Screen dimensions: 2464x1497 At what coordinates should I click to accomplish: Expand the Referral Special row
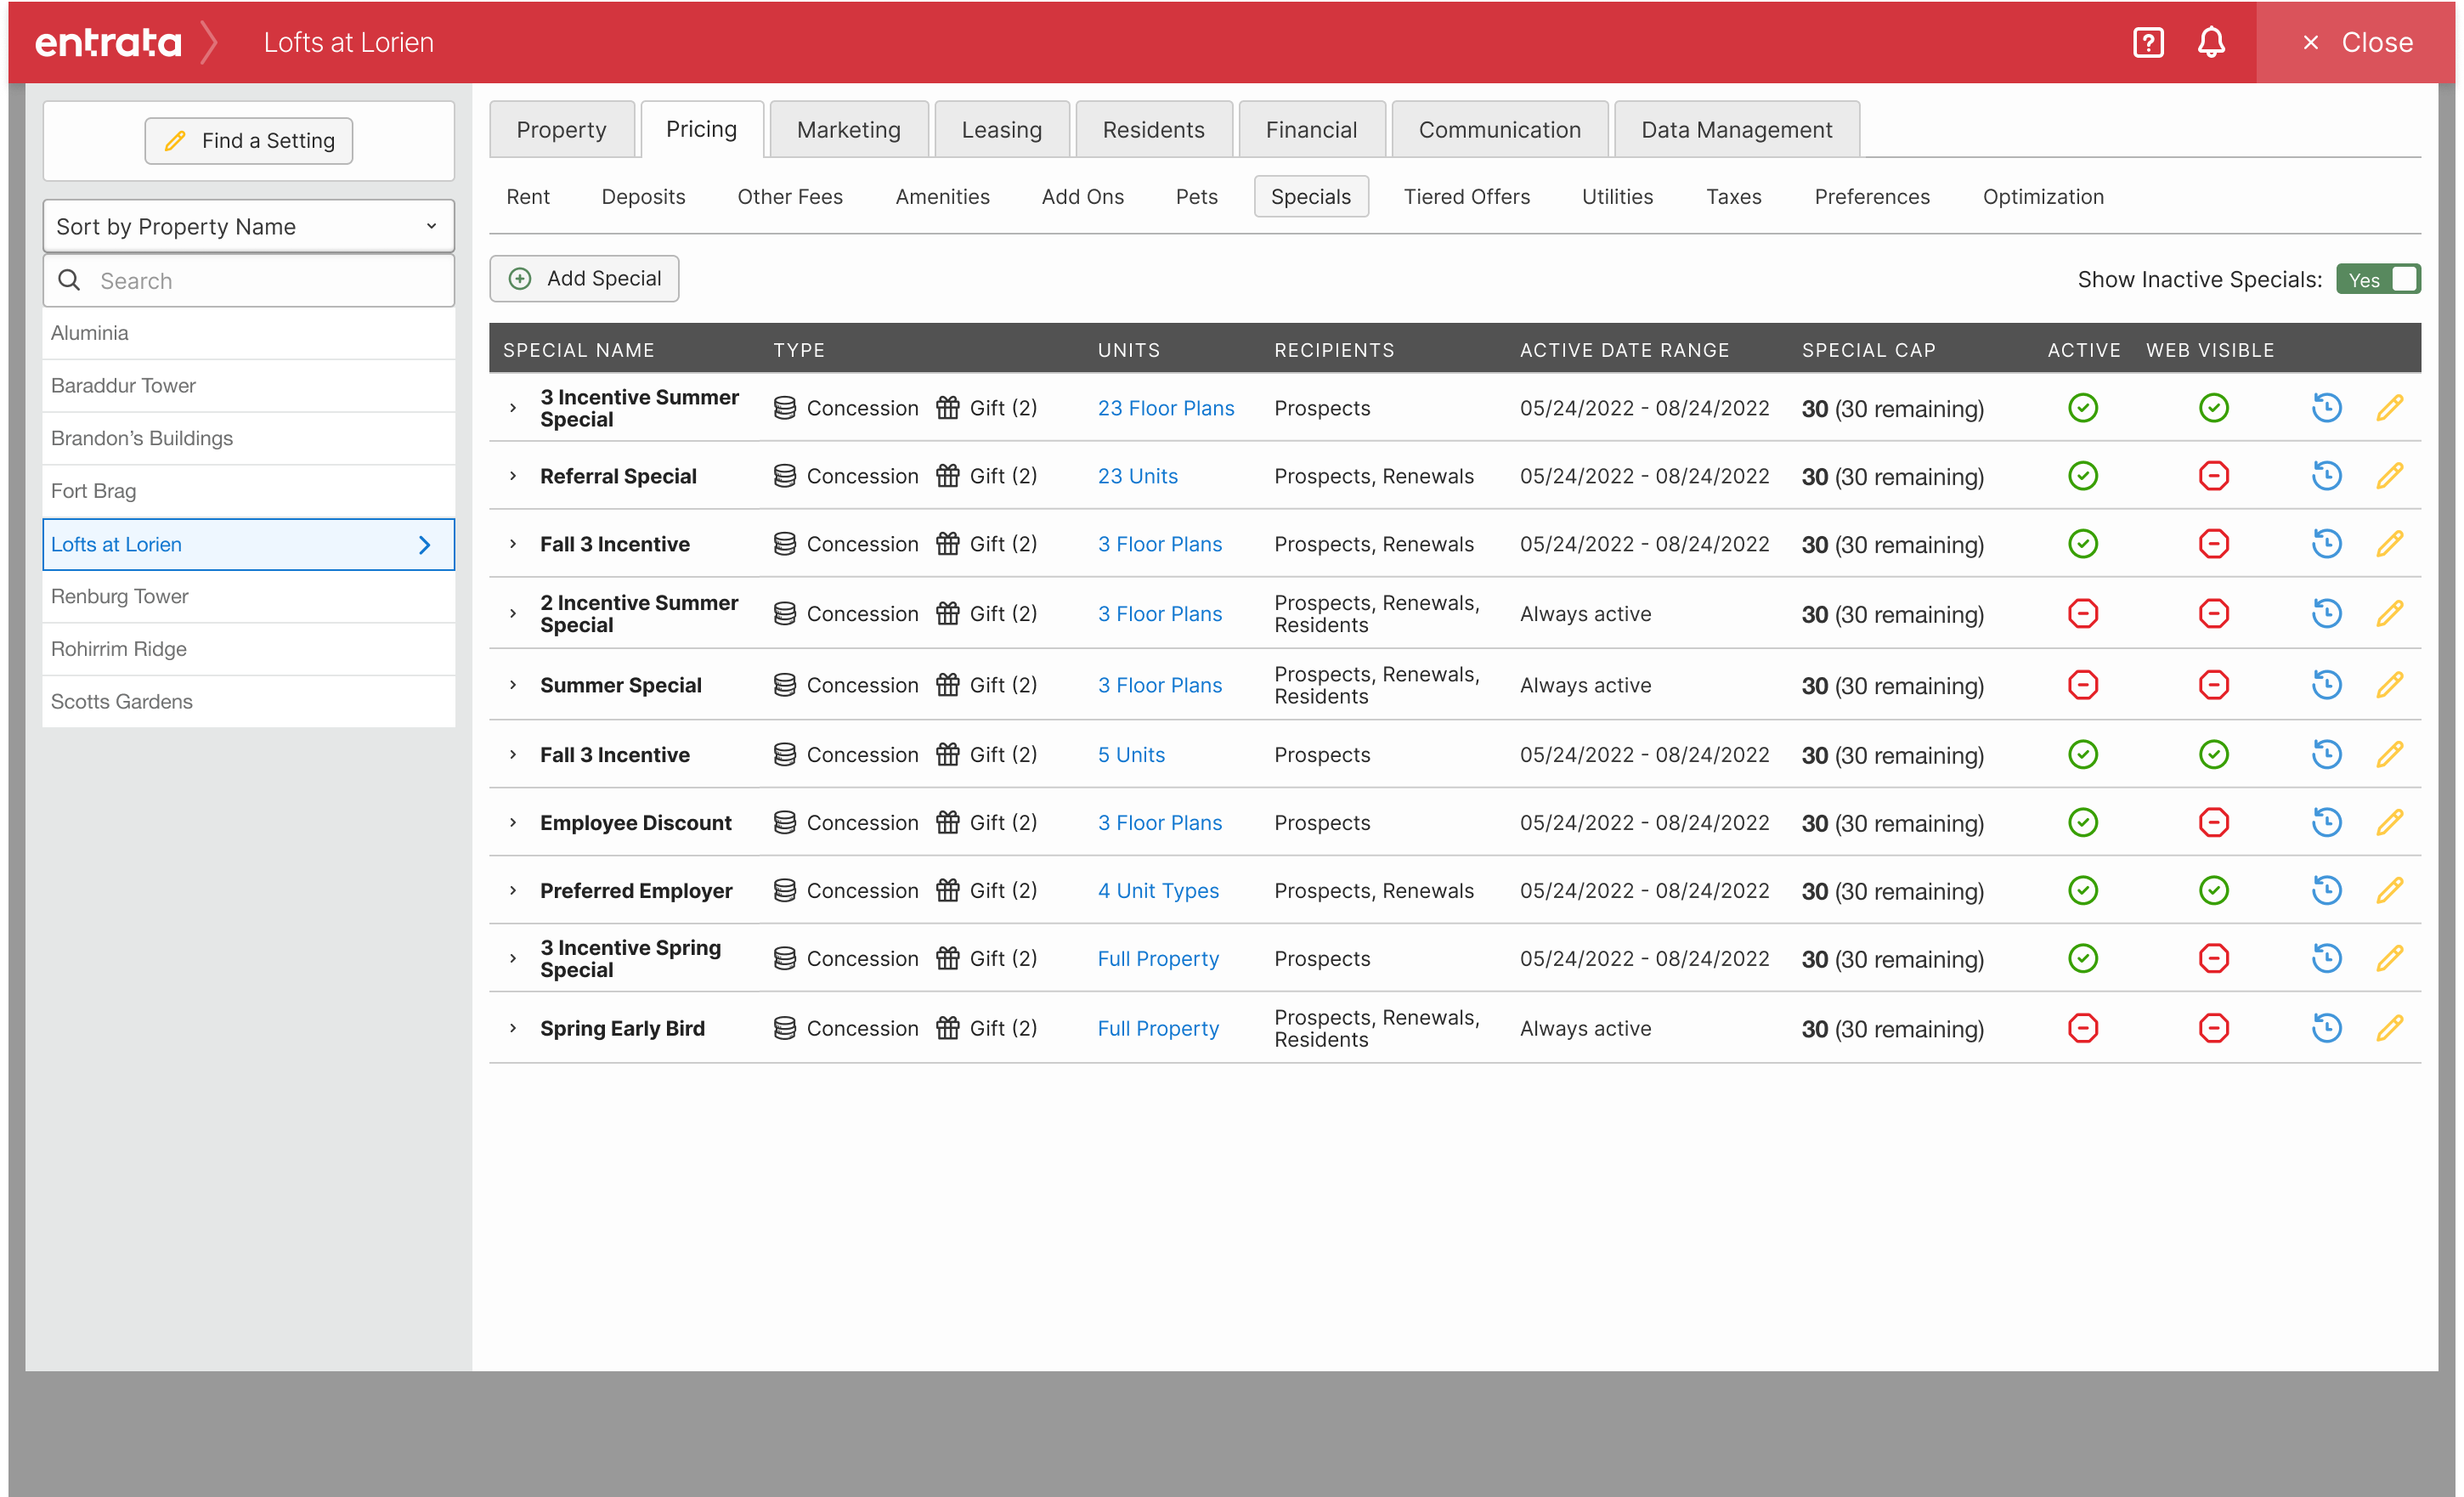coord(513,476)
